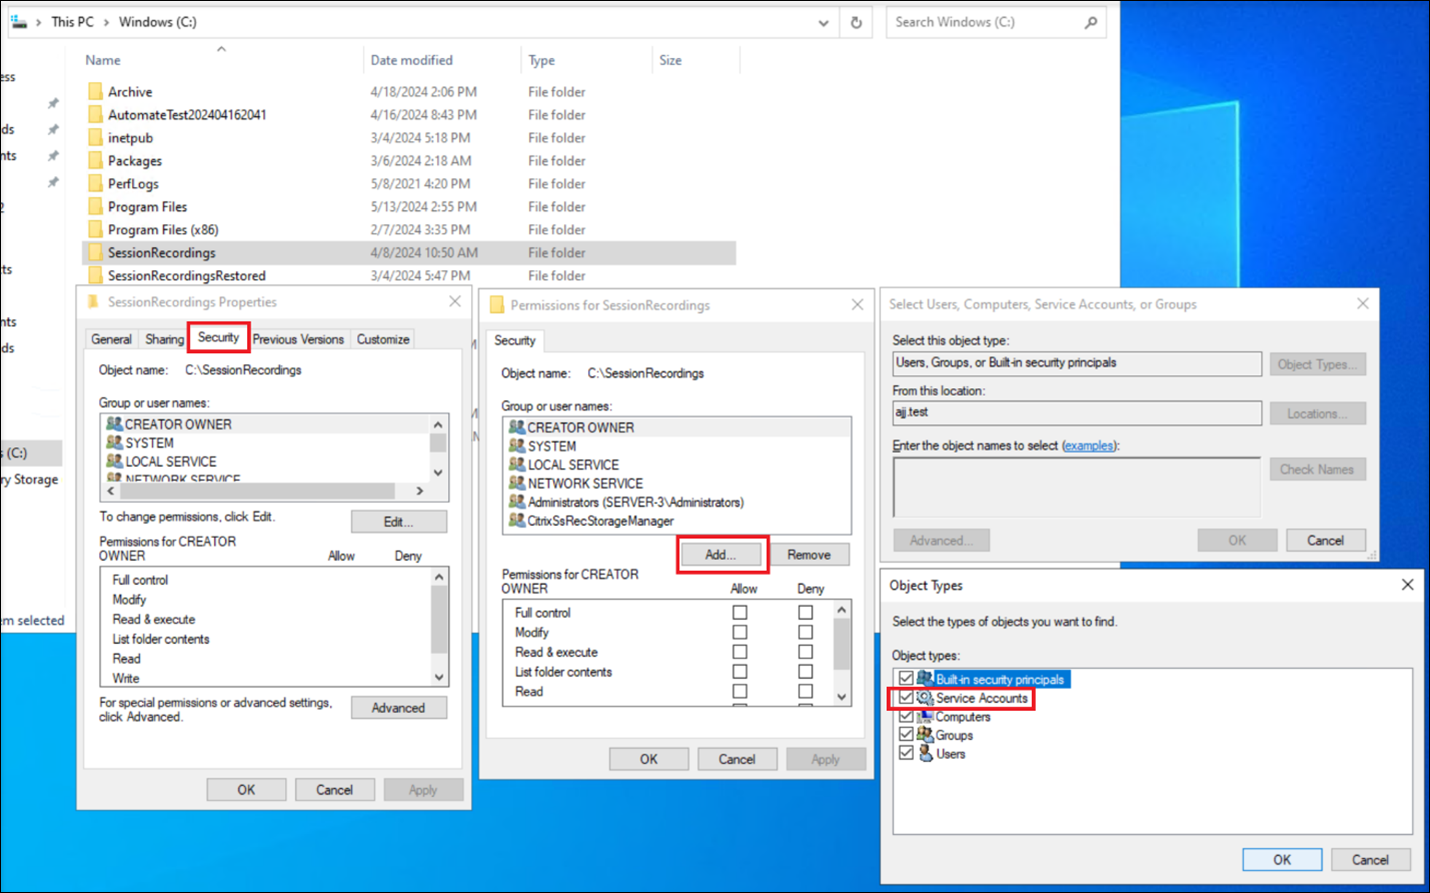The height and width of the screenshot is (893, 1430).
Task: Refresh the Windows (C:) folder view
Action: 856,21
